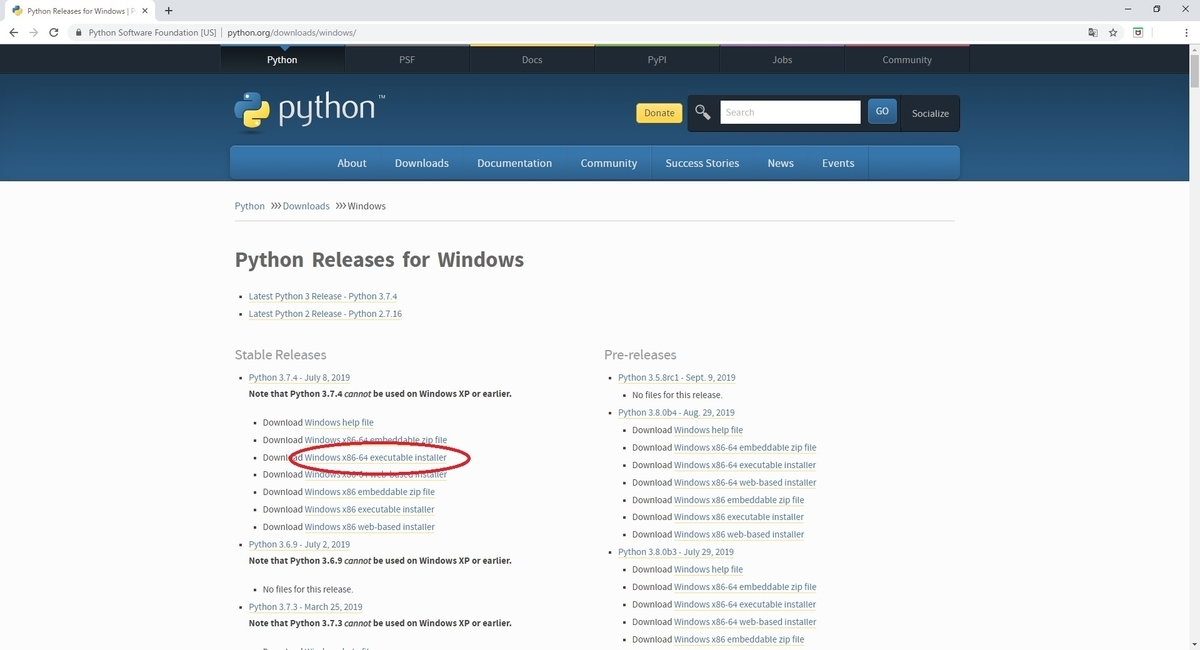Click the address bar URL

pyautogui.click(x=291, y=32)
